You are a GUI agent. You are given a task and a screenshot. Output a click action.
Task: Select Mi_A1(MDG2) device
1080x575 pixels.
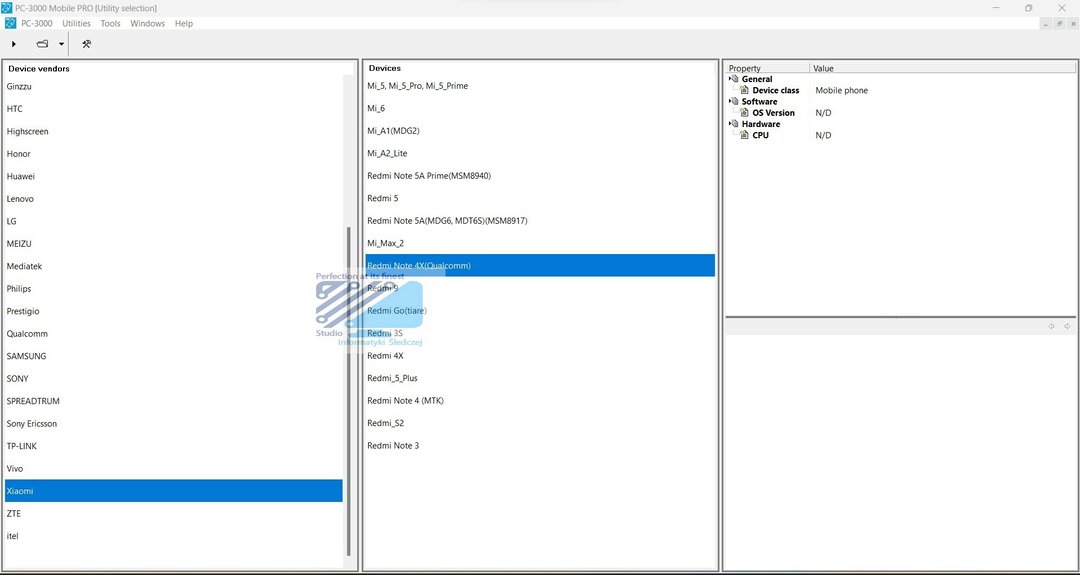click(540, 131)
